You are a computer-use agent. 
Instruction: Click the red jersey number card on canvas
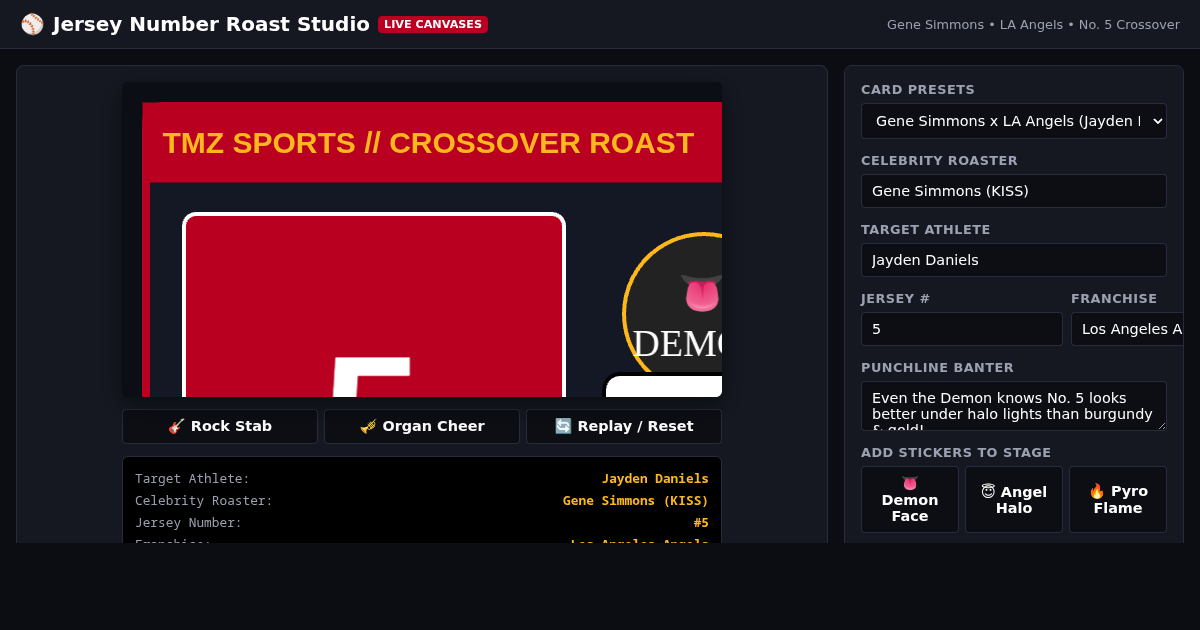(374, 305)
